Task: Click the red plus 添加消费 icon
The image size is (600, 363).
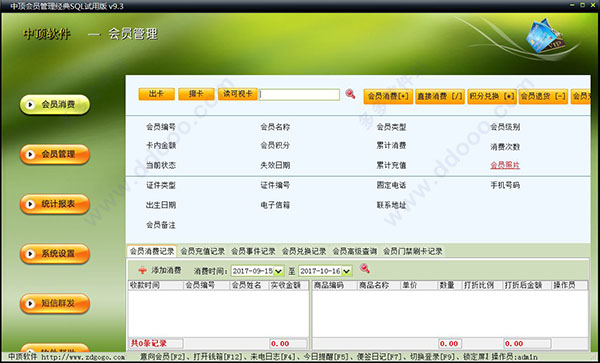Action: coord(142,270)
